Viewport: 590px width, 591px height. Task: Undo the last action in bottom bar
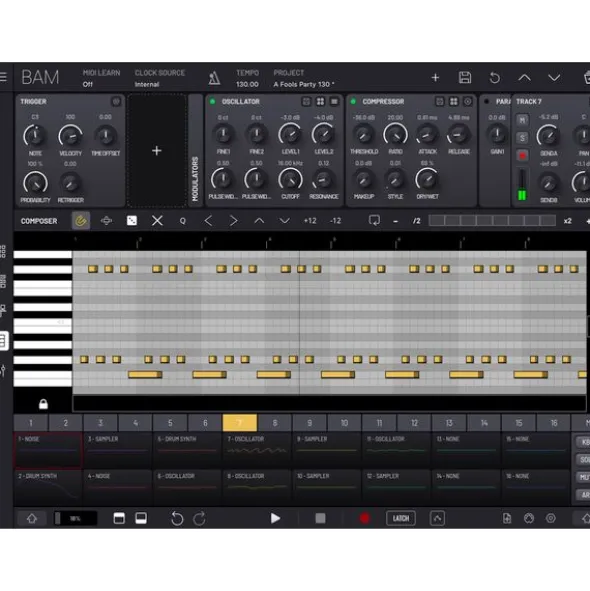177,519
